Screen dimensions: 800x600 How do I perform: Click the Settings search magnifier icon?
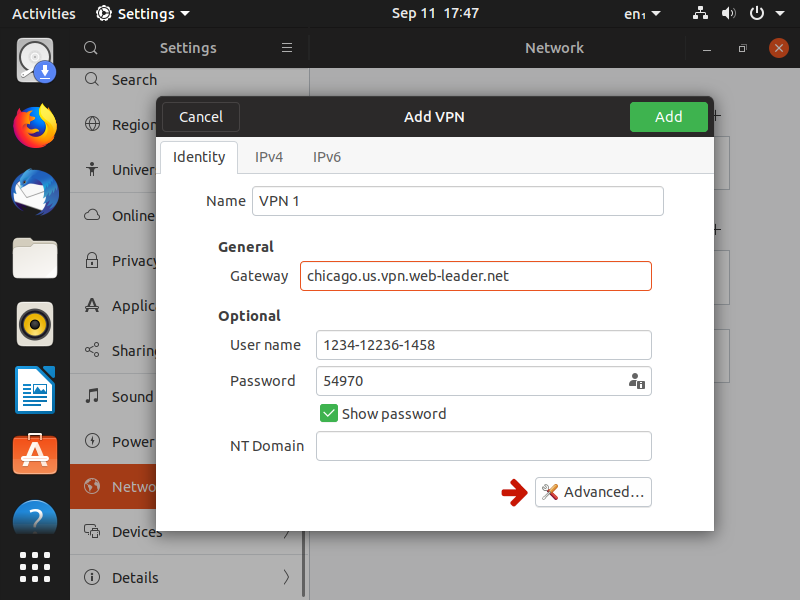[x=91, y=48]
